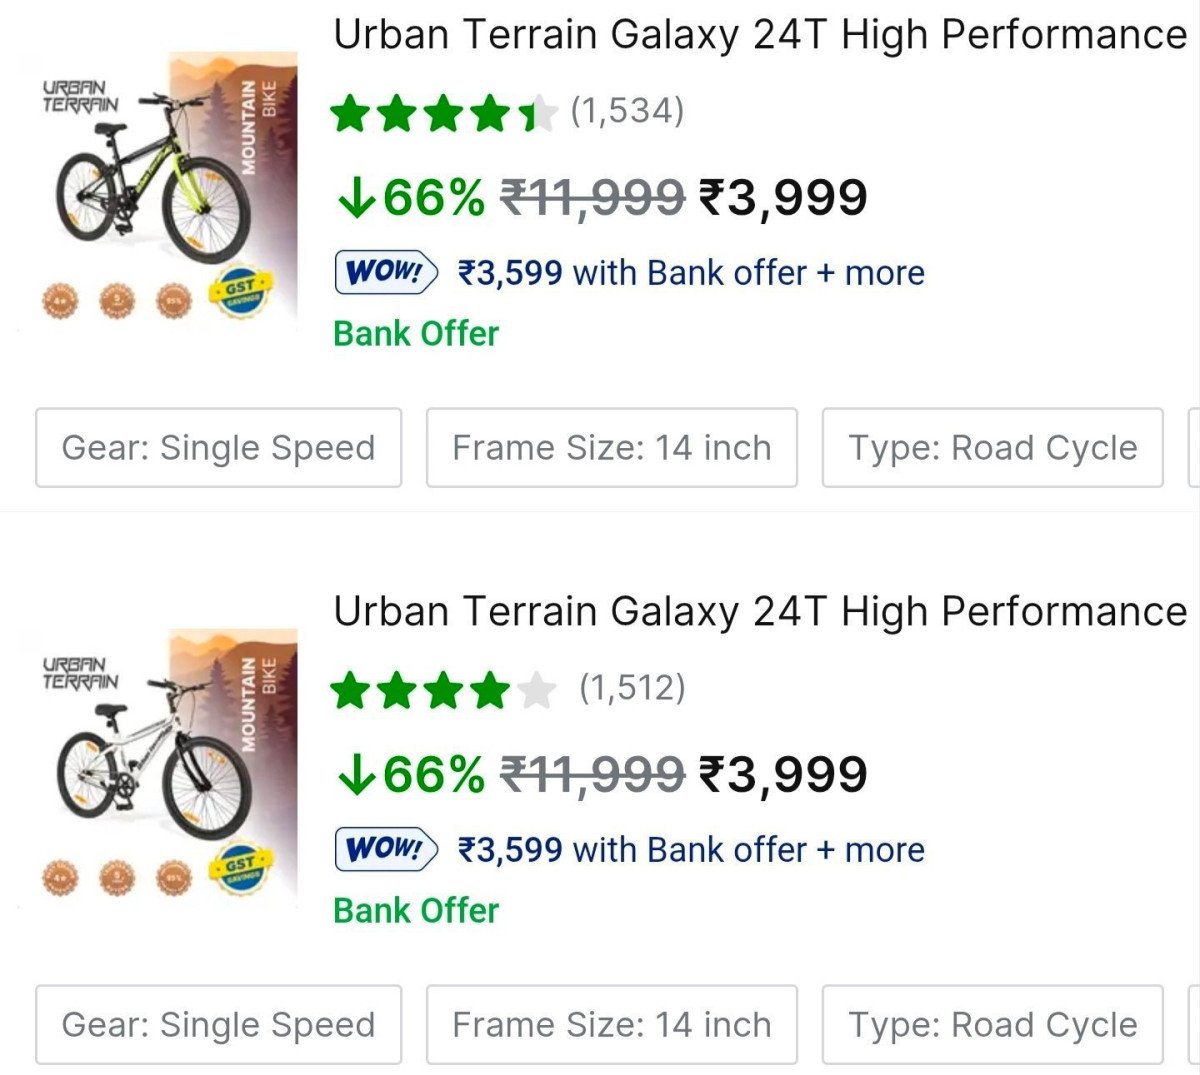Screen dimensions: 1200x1075
Task: Tap GST savings badge on second bike image
Action: [239, 868]
